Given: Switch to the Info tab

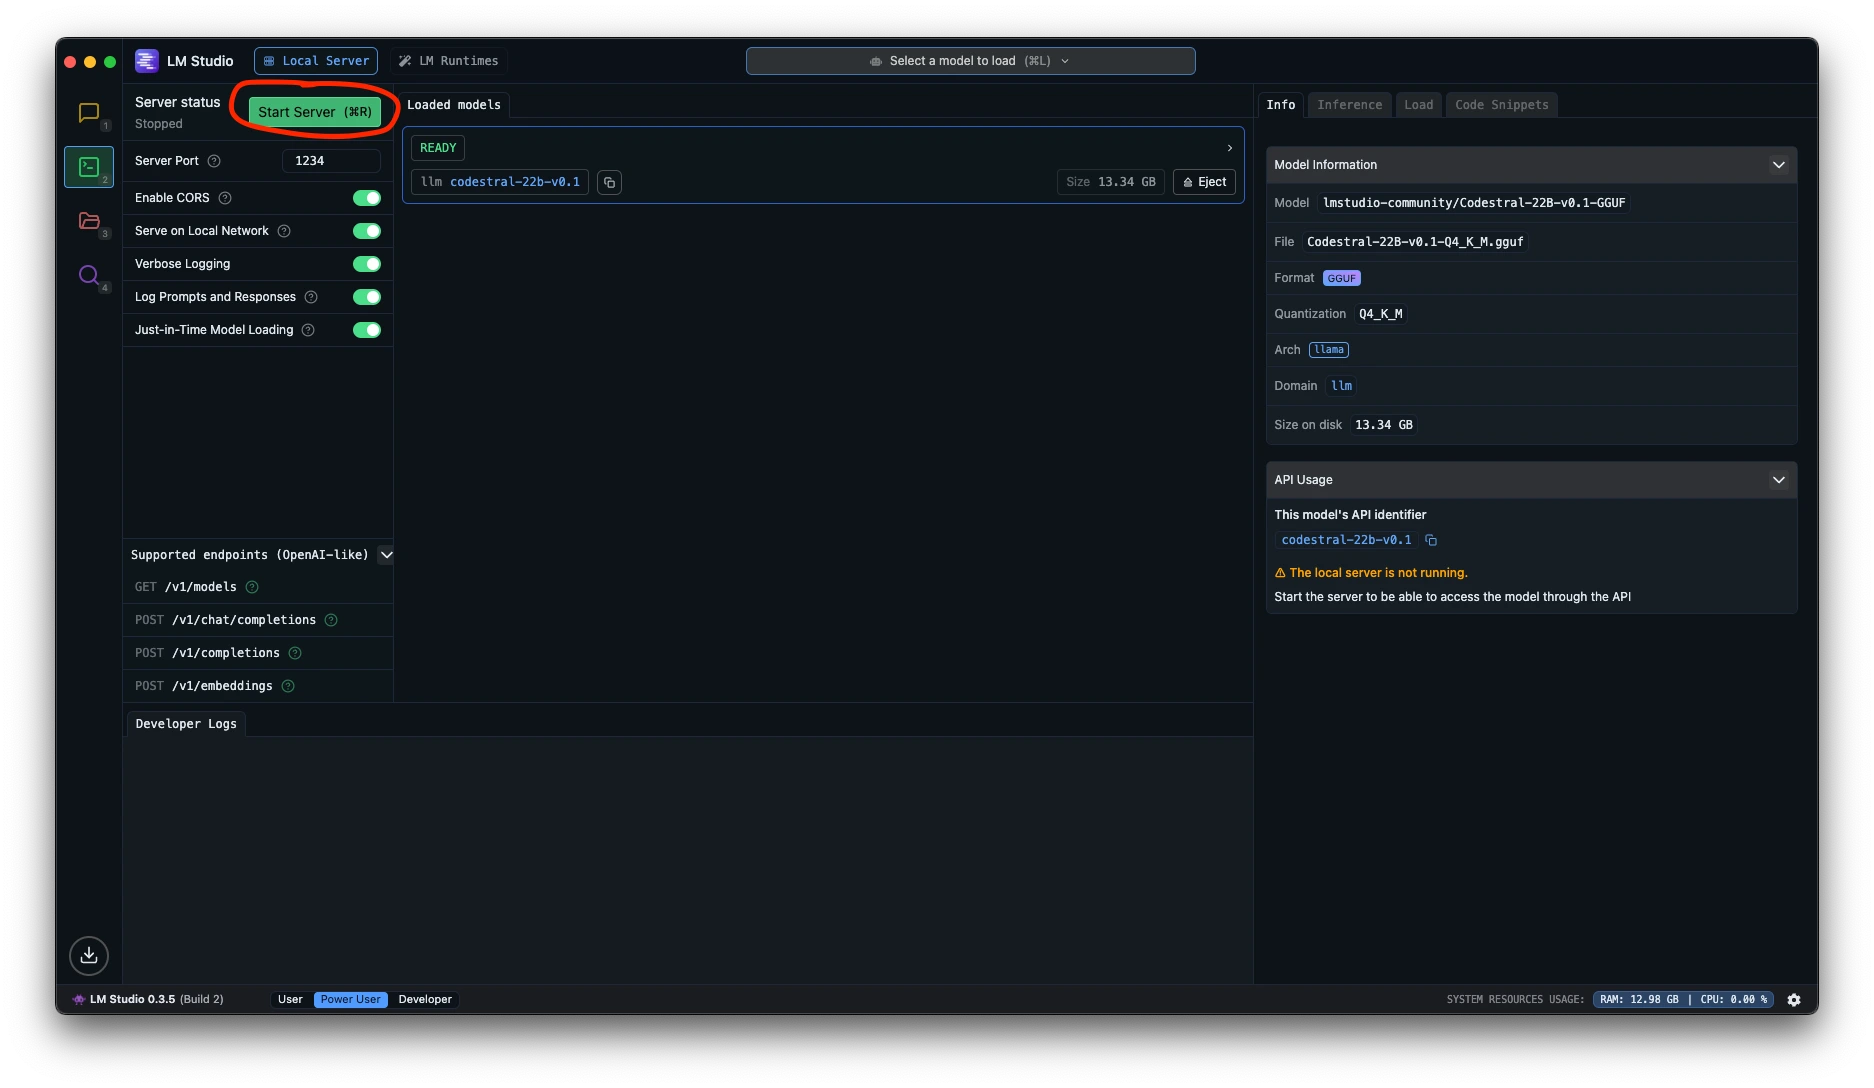Looking at the screenshot, I should tap(1281, 105).
